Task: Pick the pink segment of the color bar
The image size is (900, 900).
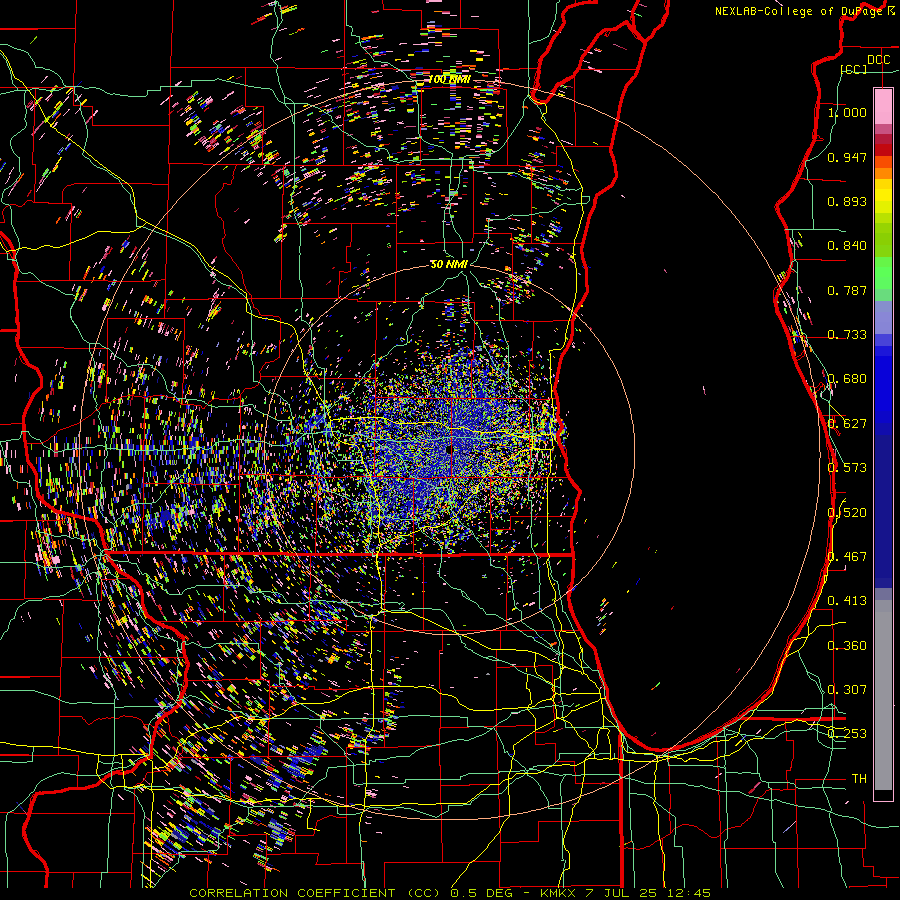Action: (x=883, y=106)
